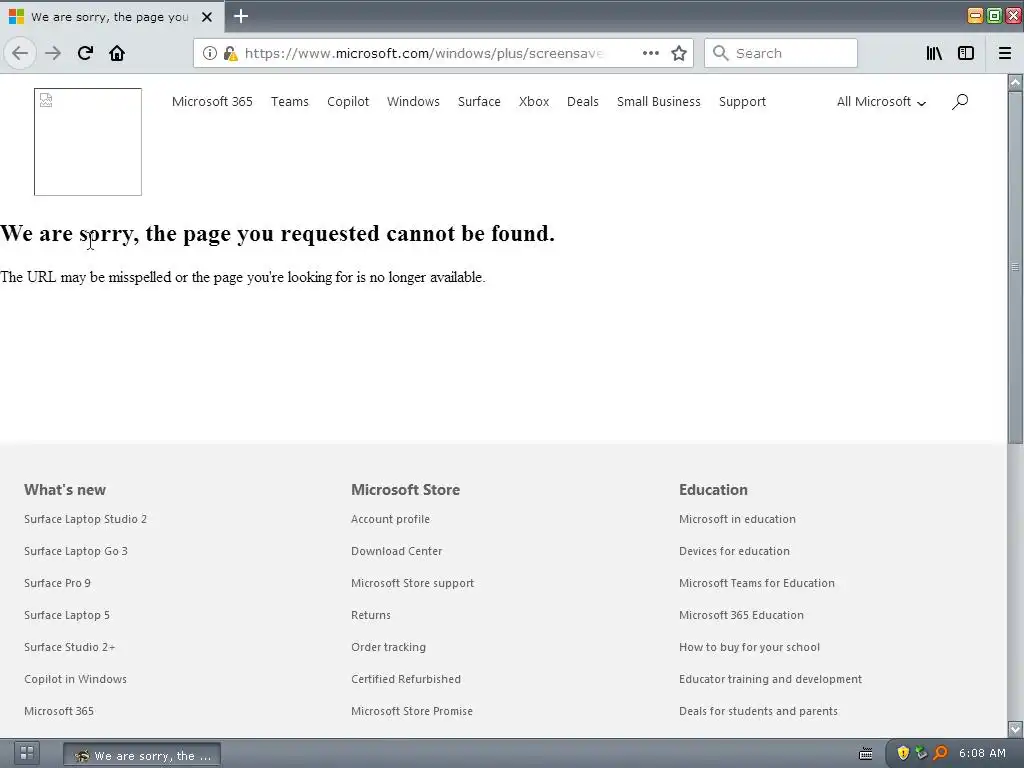Open Microsoft Store support link

(413, 583)
